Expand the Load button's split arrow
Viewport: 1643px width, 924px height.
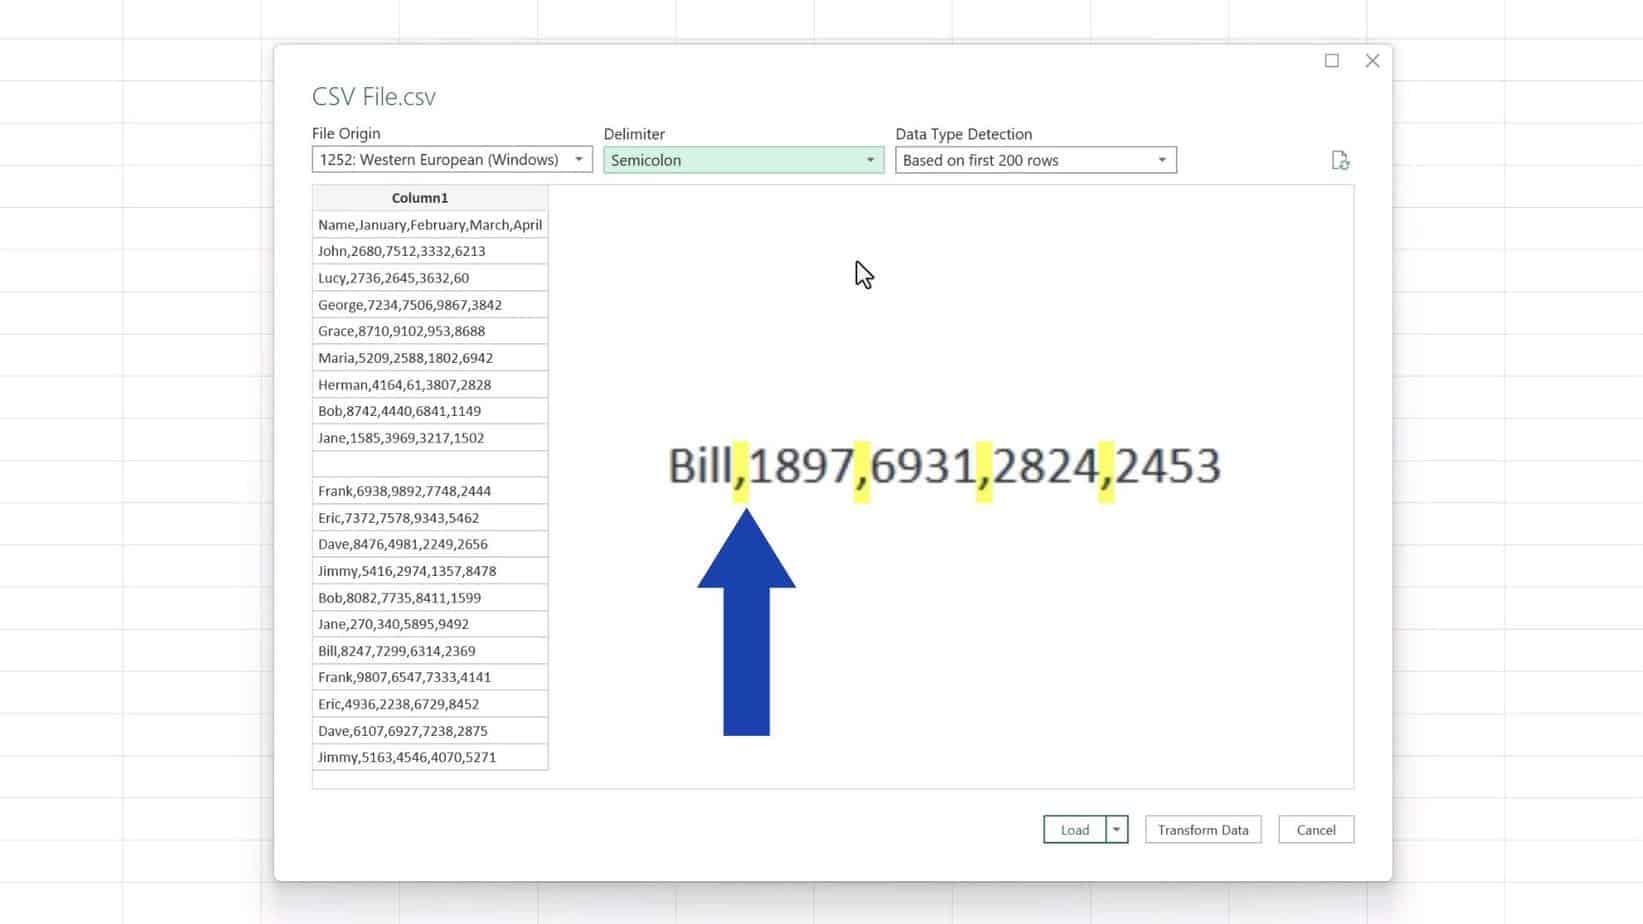pos(1116,829)
